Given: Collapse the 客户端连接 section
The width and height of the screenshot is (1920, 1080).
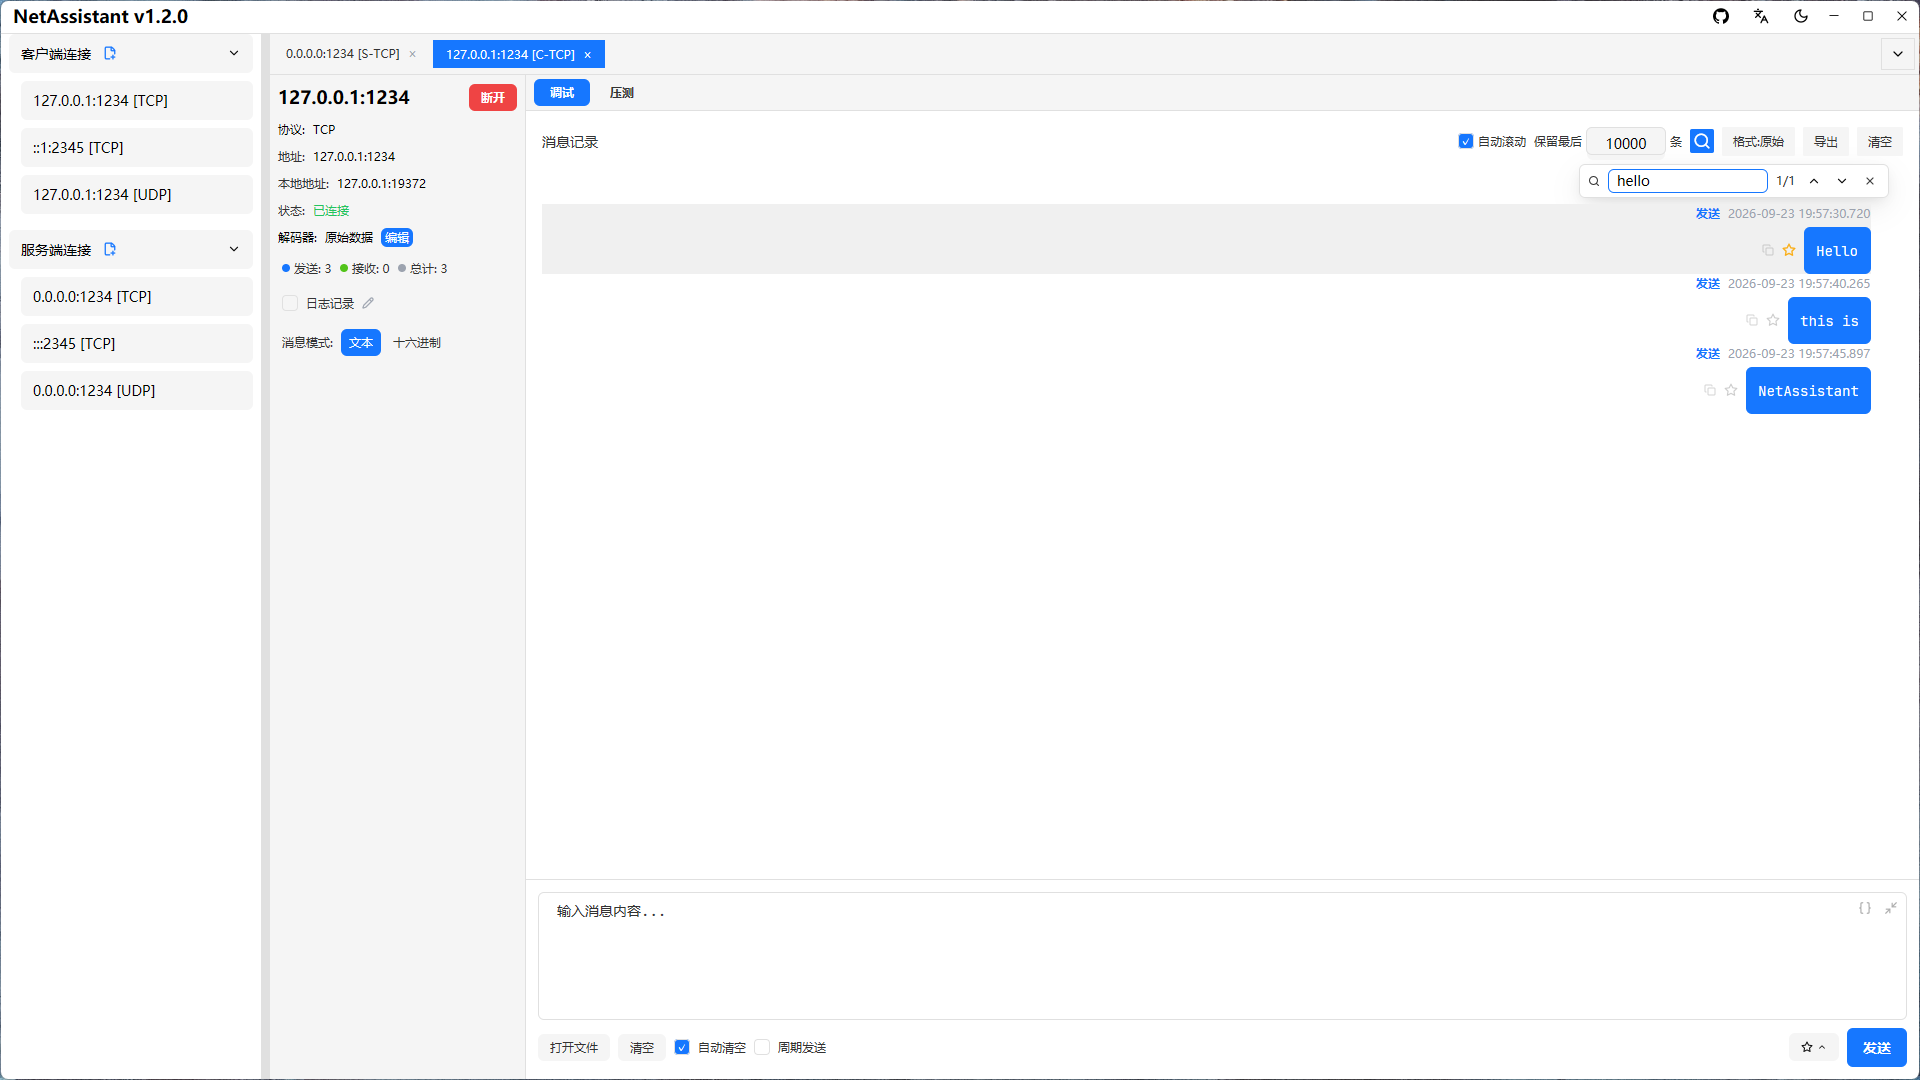Looking at the screenshot, I should 234,53.
